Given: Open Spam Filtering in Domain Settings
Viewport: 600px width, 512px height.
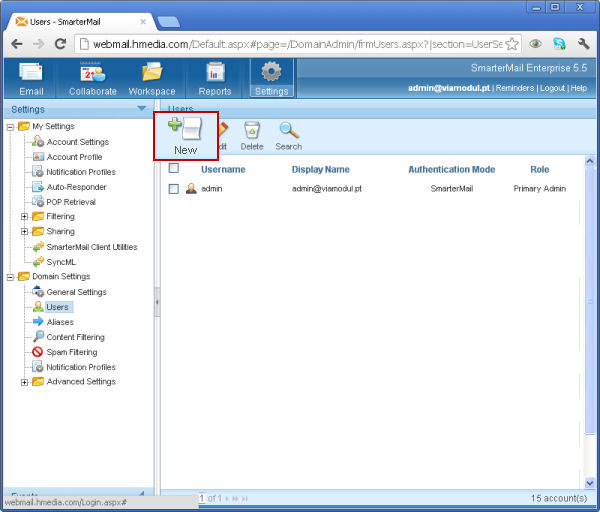Looking at the screenshot, I should [x=72, y=352].
